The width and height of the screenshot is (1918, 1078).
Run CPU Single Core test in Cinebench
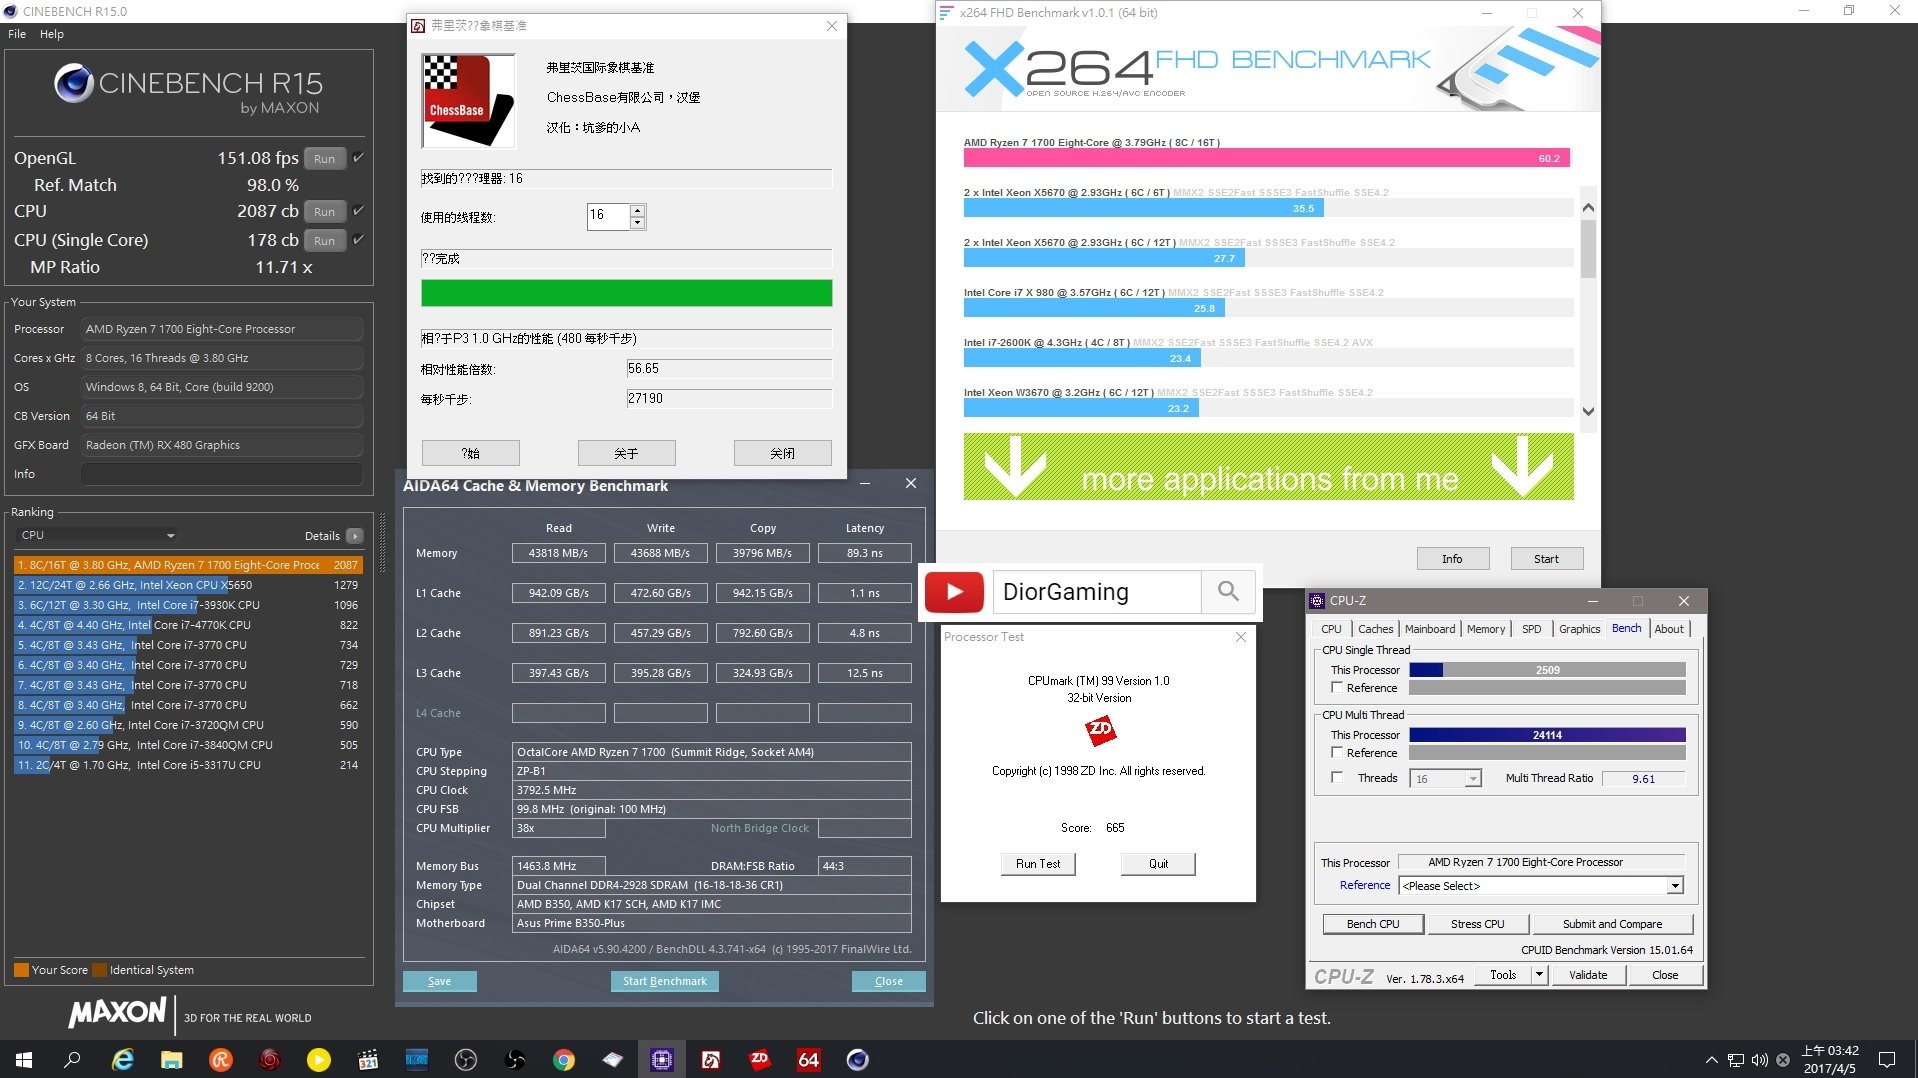click(x=325, y=240)
